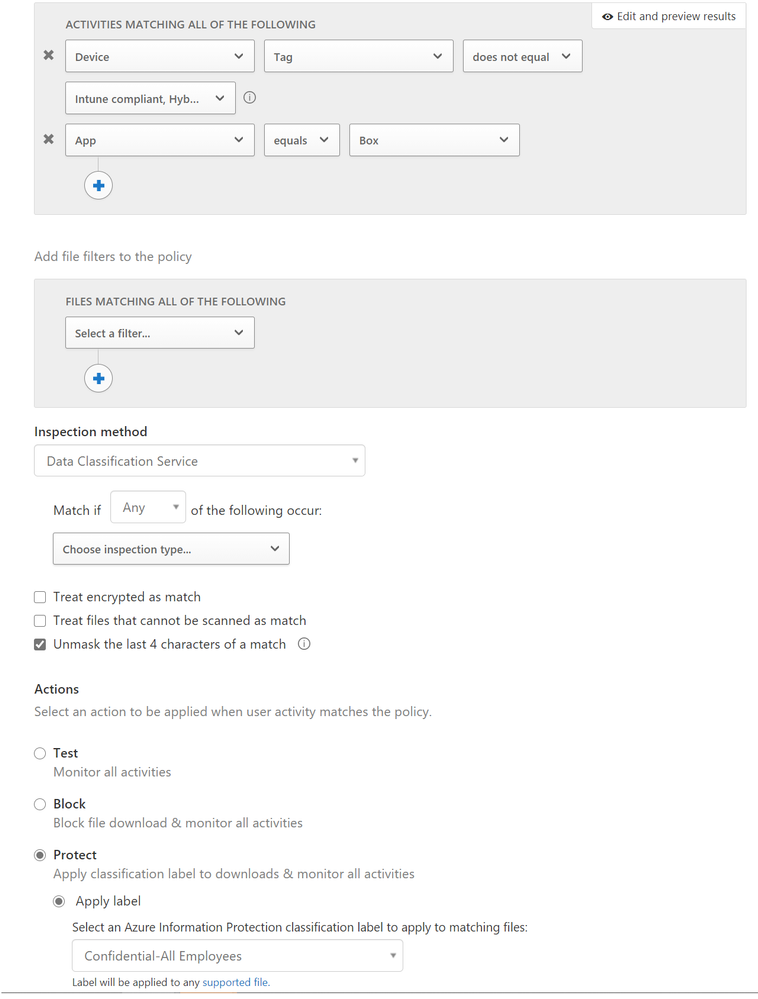Open Confidential-All Employees label dropdown
Image resolution: width=758 pixels, height=999 pixels.
[237, 956]
